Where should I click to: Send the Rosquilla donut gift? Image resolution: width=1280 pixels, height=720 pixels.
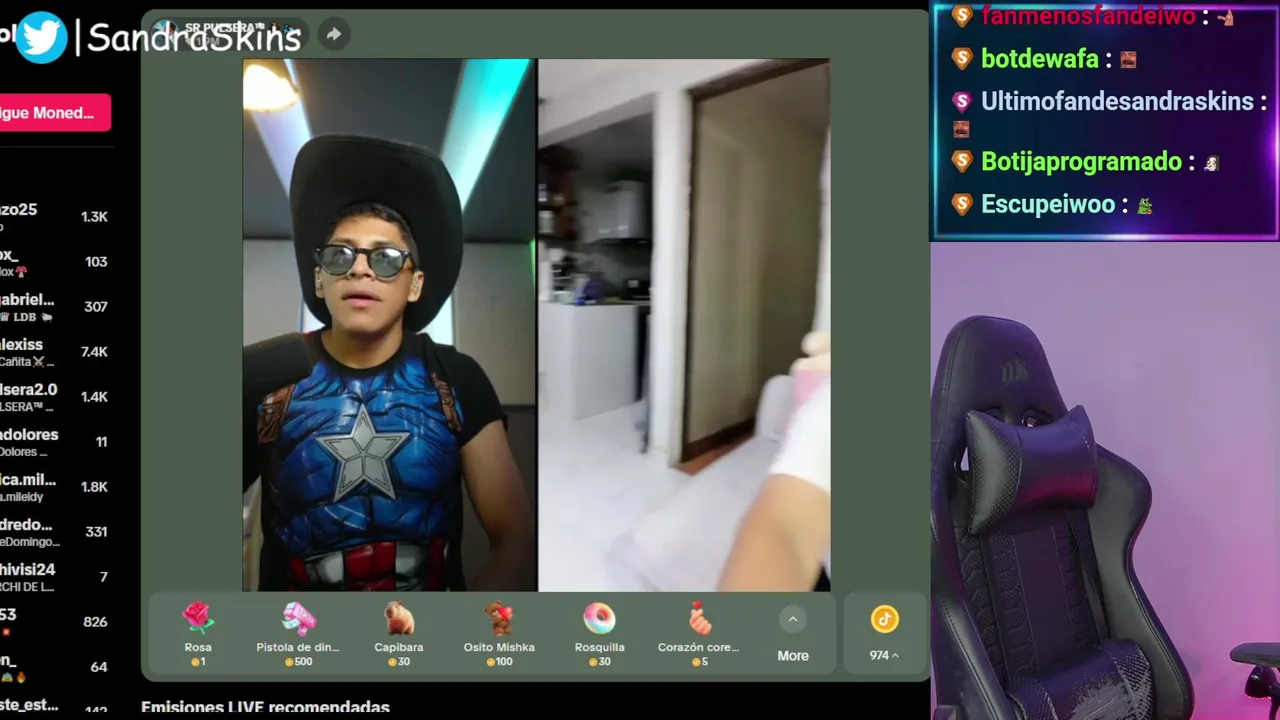click(x=599, y=634)
